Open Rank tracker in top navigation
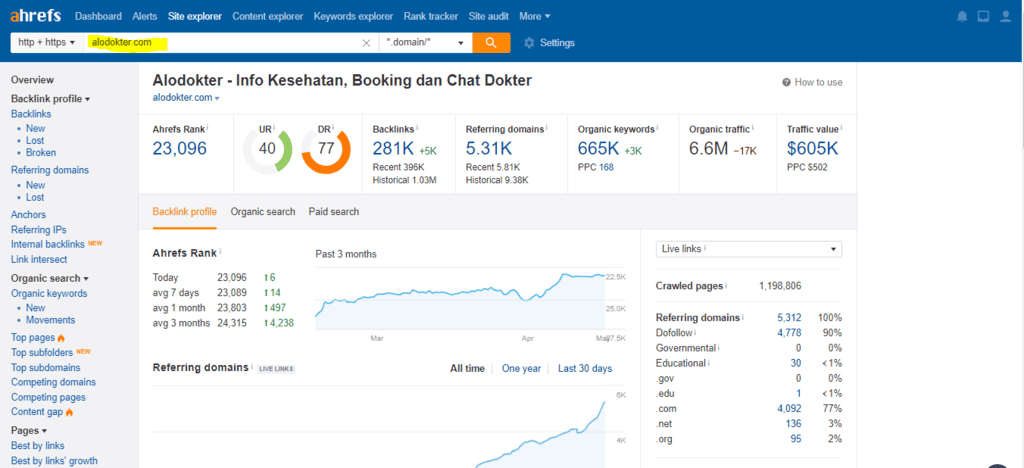This screenshot has height=468, width=1024. (430, 16)
